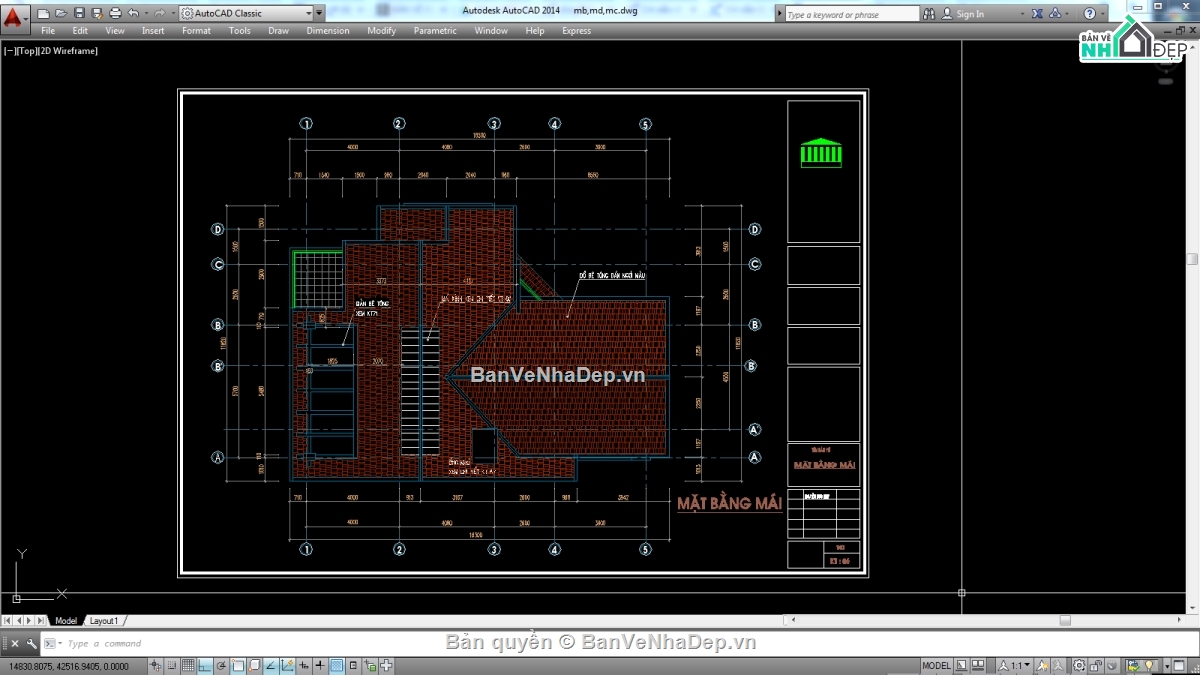The image size is (1200, 675).
Task: Open the AutoCAD application menu logo
Action: pyautogui.click(x=14, y=16)
